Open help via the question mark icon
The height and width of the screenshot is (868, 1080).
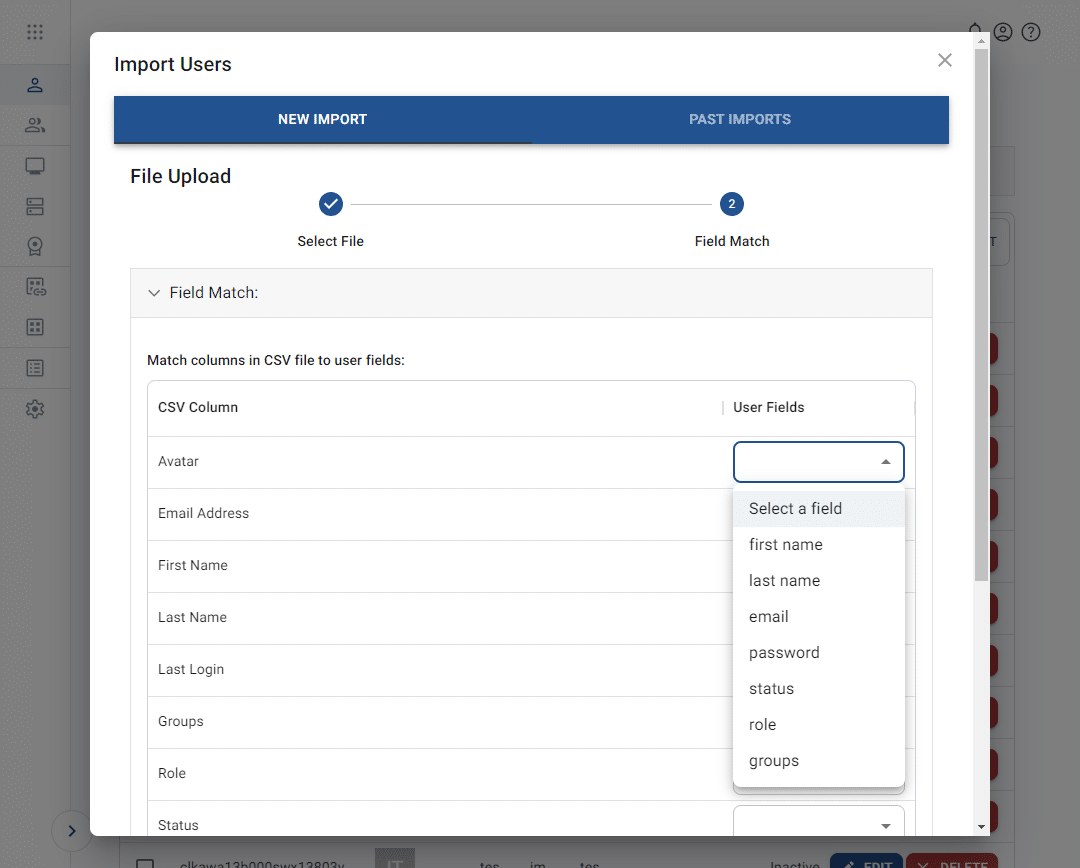[1031, 31]
